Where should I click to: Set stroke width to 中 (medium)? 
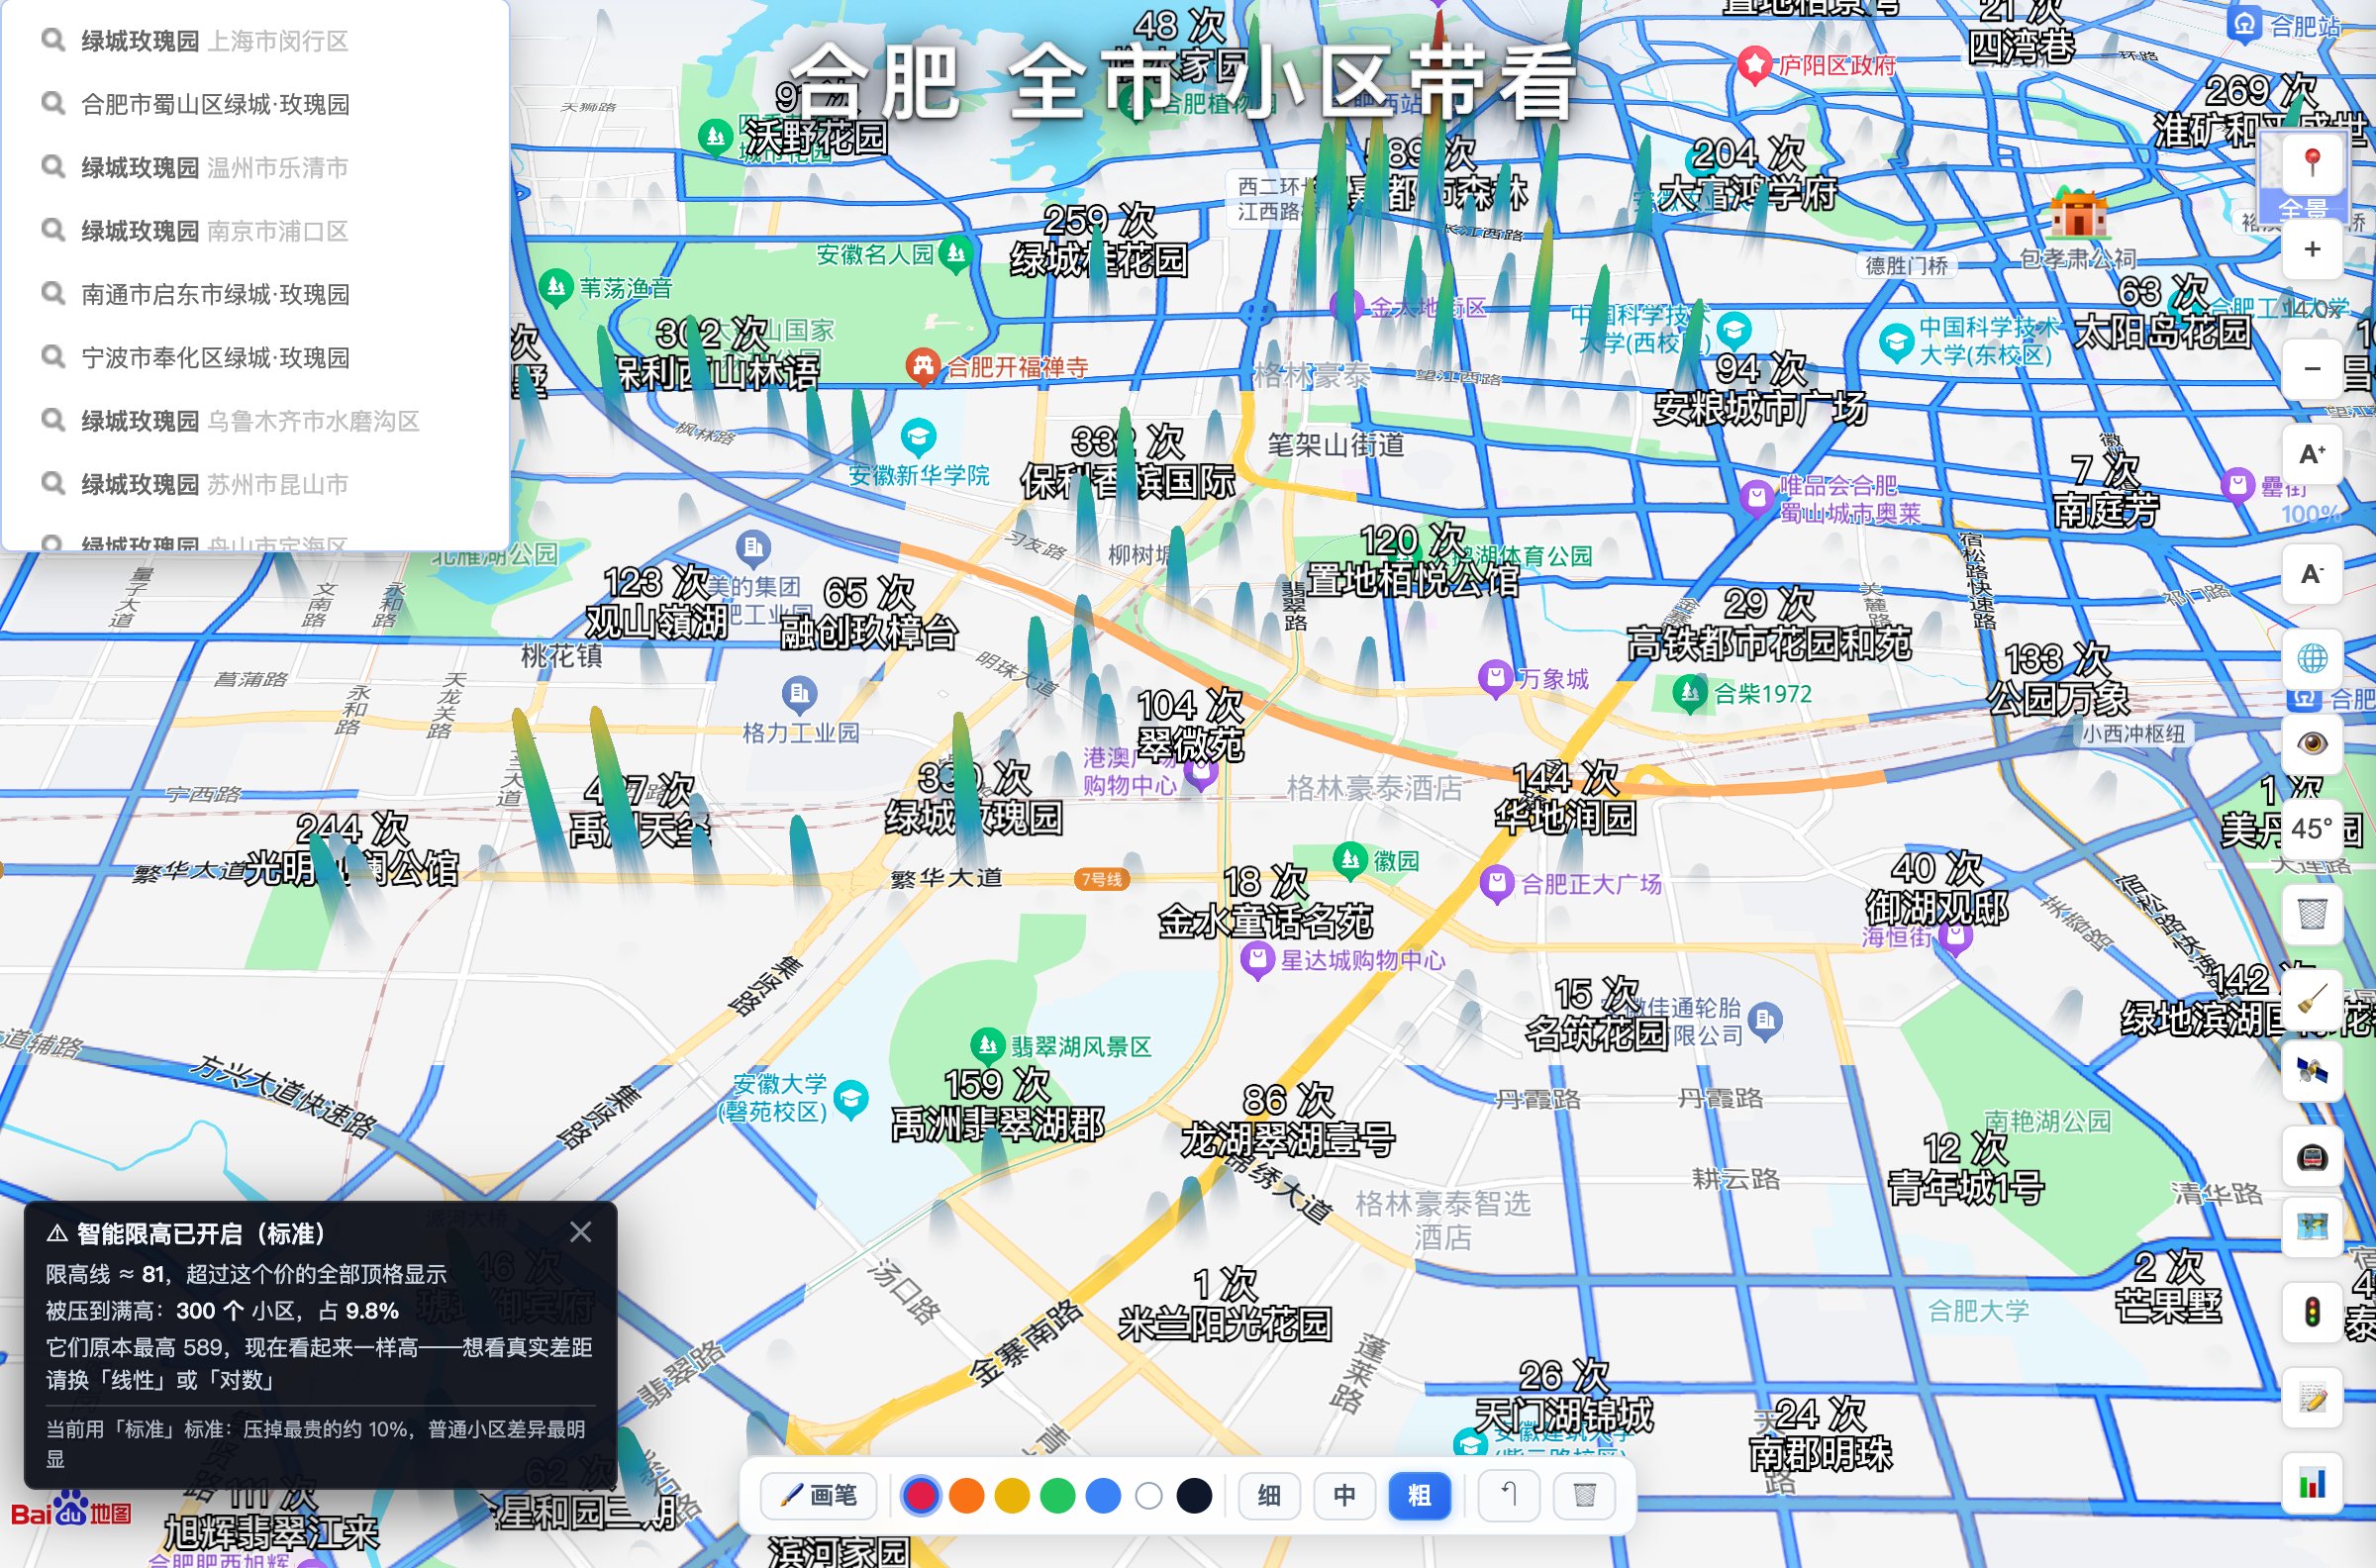coord(1344,1495)
